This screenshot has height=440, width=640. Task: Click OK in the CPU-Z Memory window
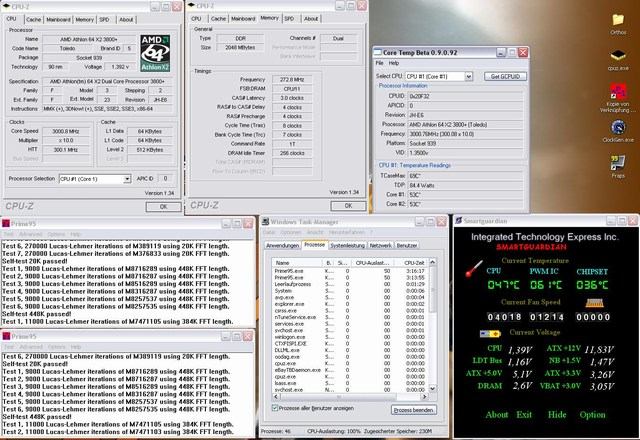pyautogui.click(x=348, y=206)
